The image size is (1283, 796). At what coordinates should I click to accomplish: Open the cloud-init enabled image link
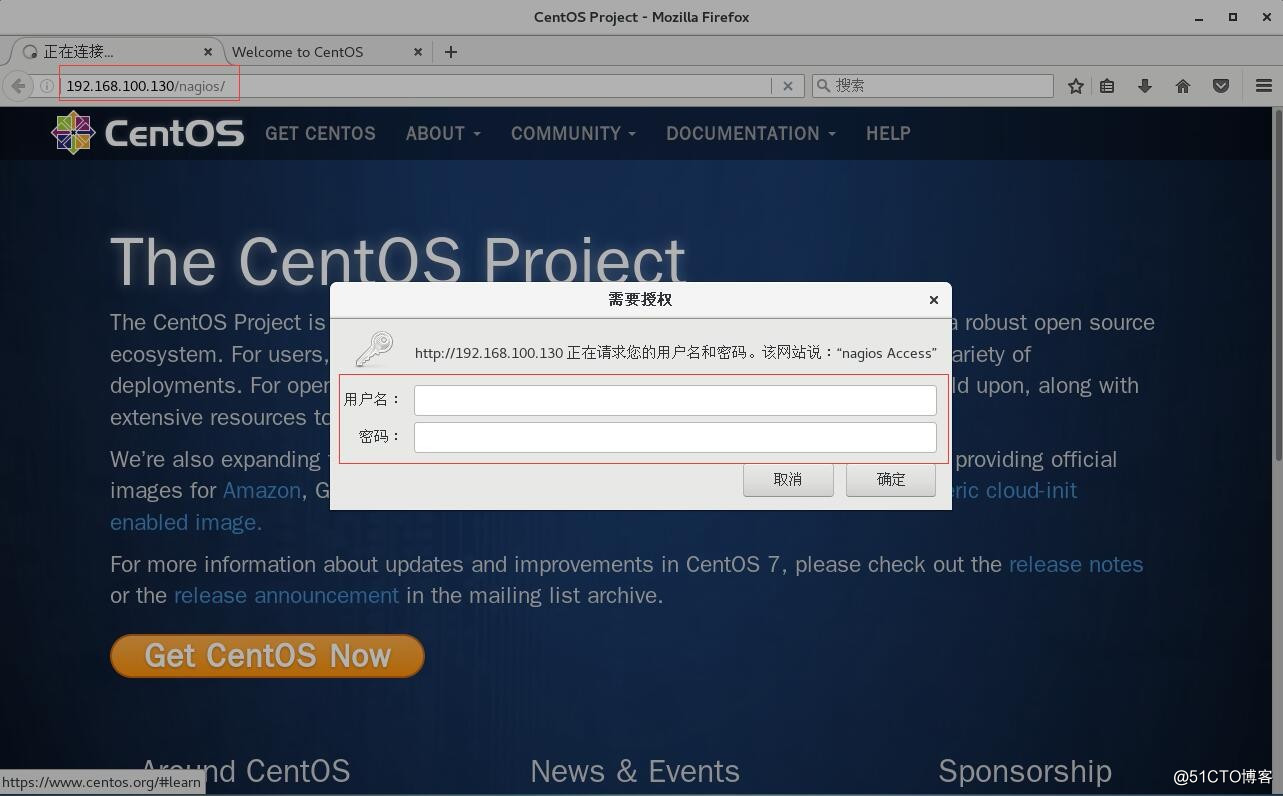186,522
